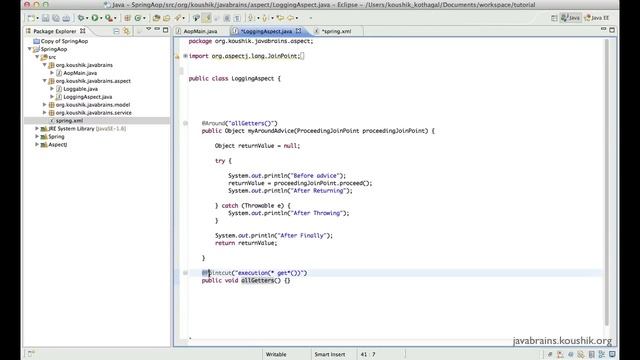
Task: Click the Next Annotation toolbar icon
Action: [x=251, y=18]
